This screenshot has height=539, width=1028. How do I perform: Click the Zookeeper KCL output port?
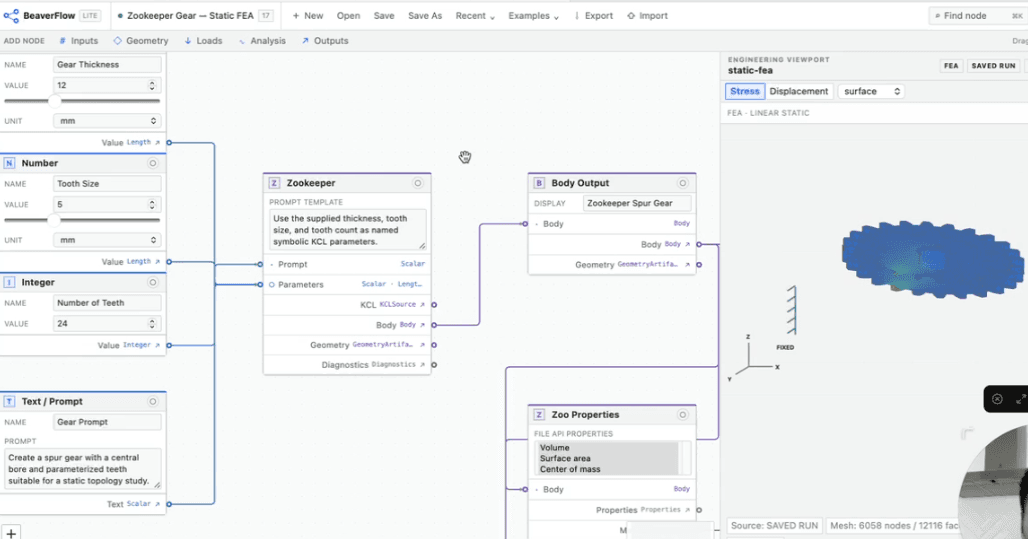click(434, 305)
